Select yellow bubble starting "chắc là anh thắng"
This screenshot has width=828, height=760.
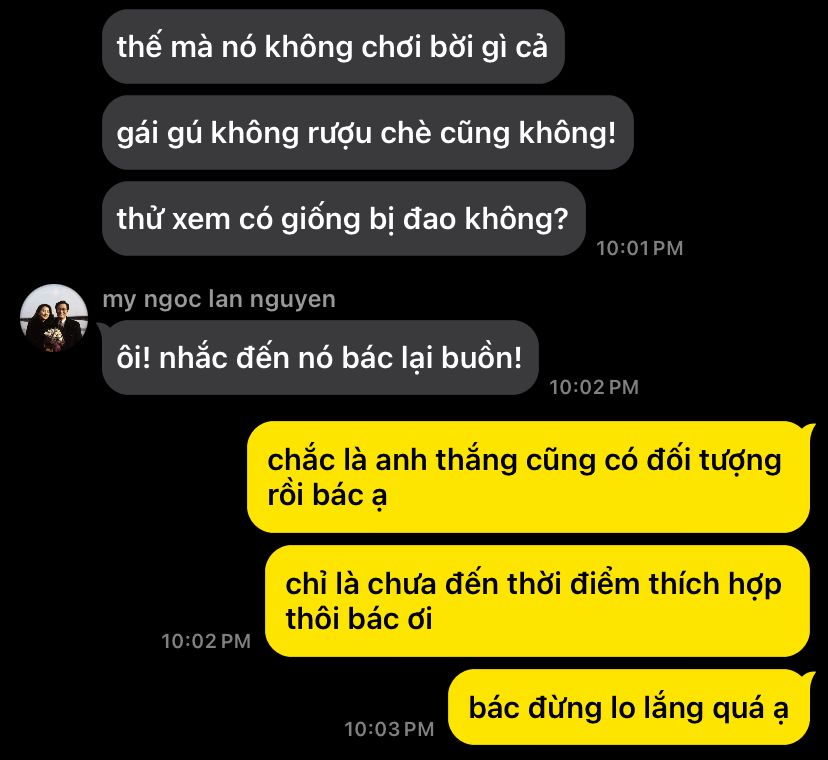tap(529, 477)
